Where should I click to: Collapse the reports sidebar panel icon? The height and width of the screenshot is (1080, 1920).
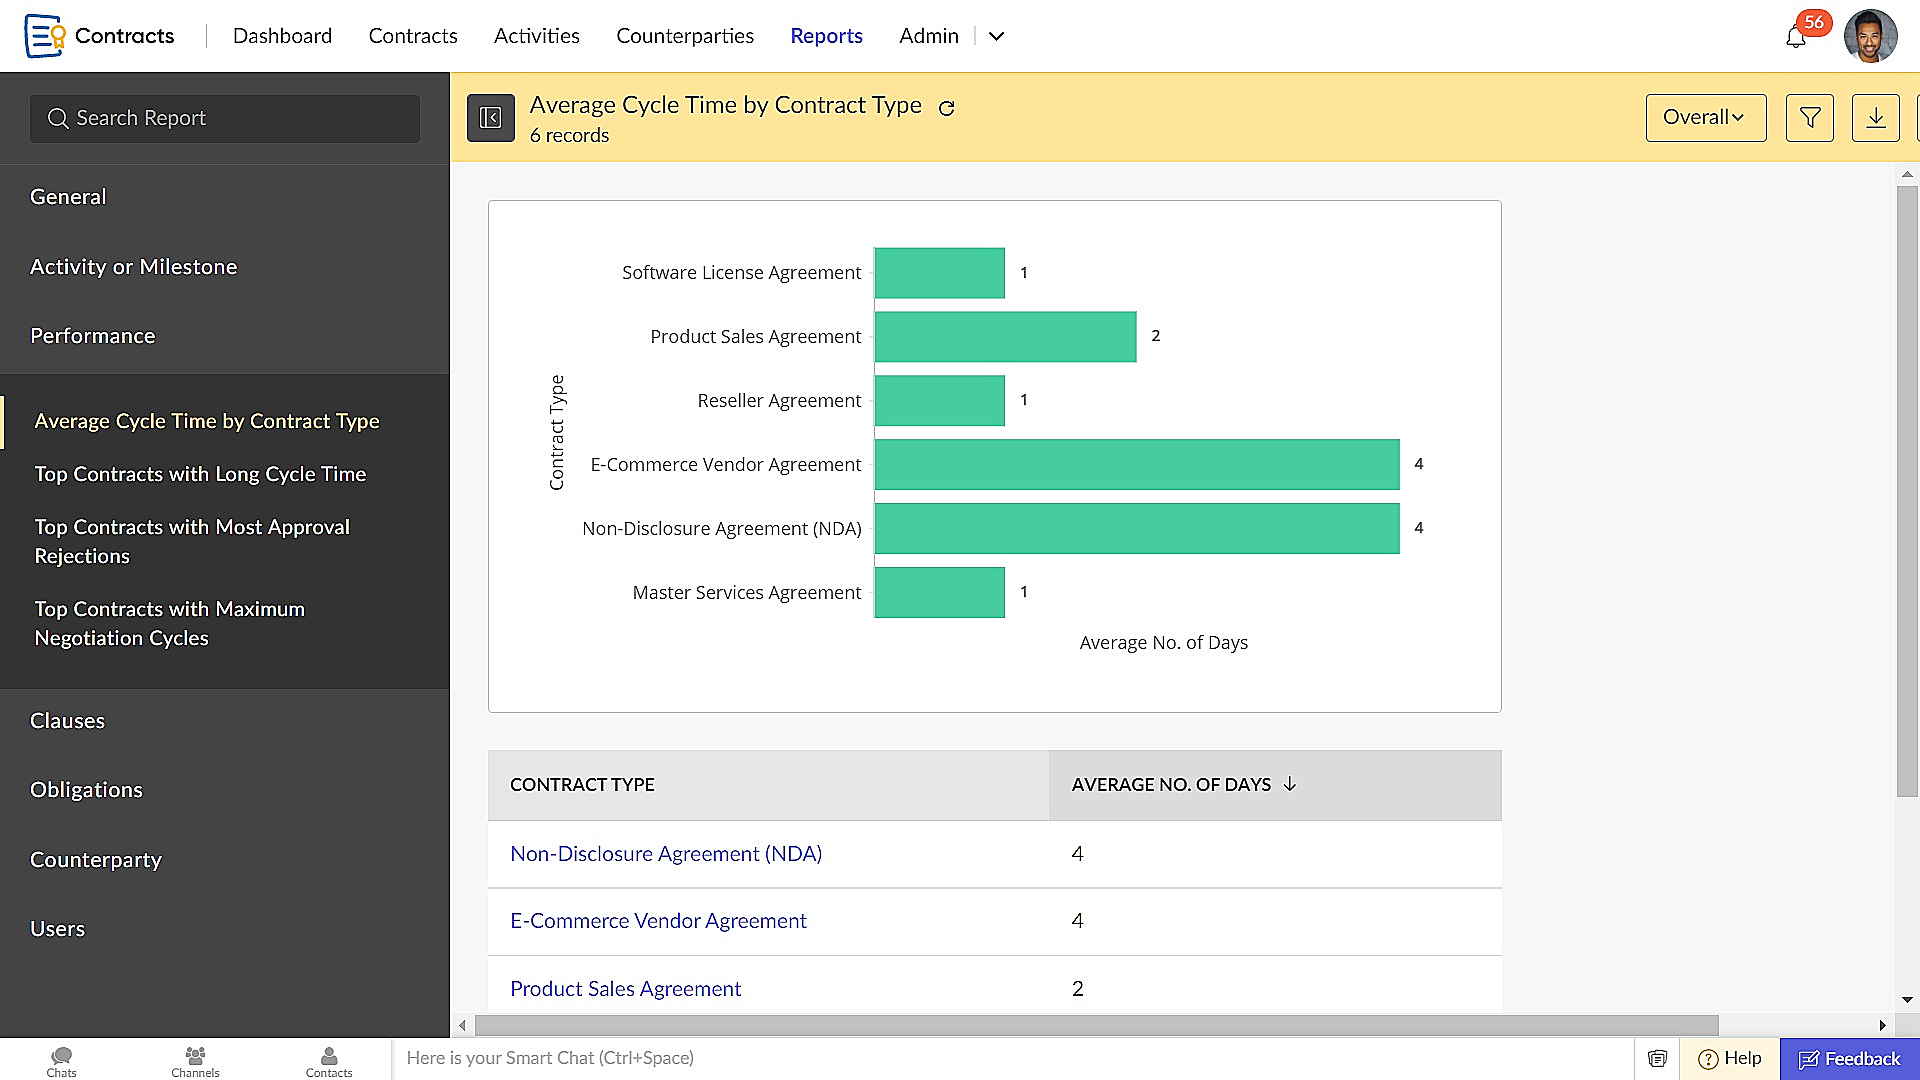coord(490,118)
